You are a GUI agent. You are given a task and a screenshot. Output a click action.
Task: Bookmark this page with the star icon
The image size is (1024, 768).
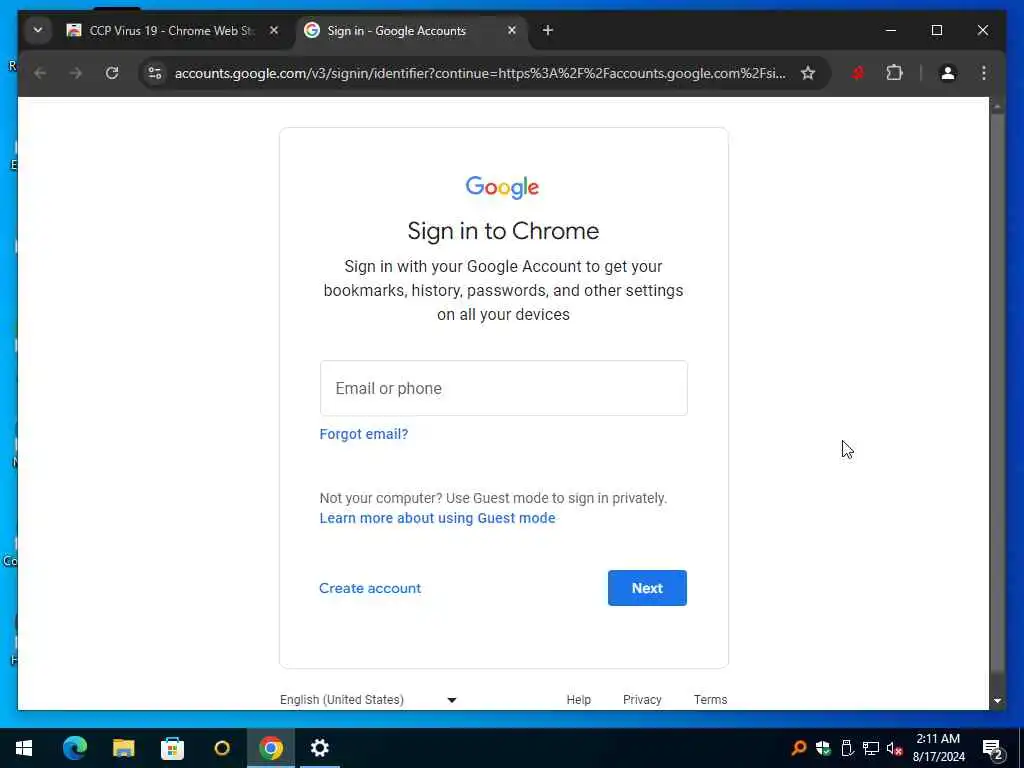point(808,73)
